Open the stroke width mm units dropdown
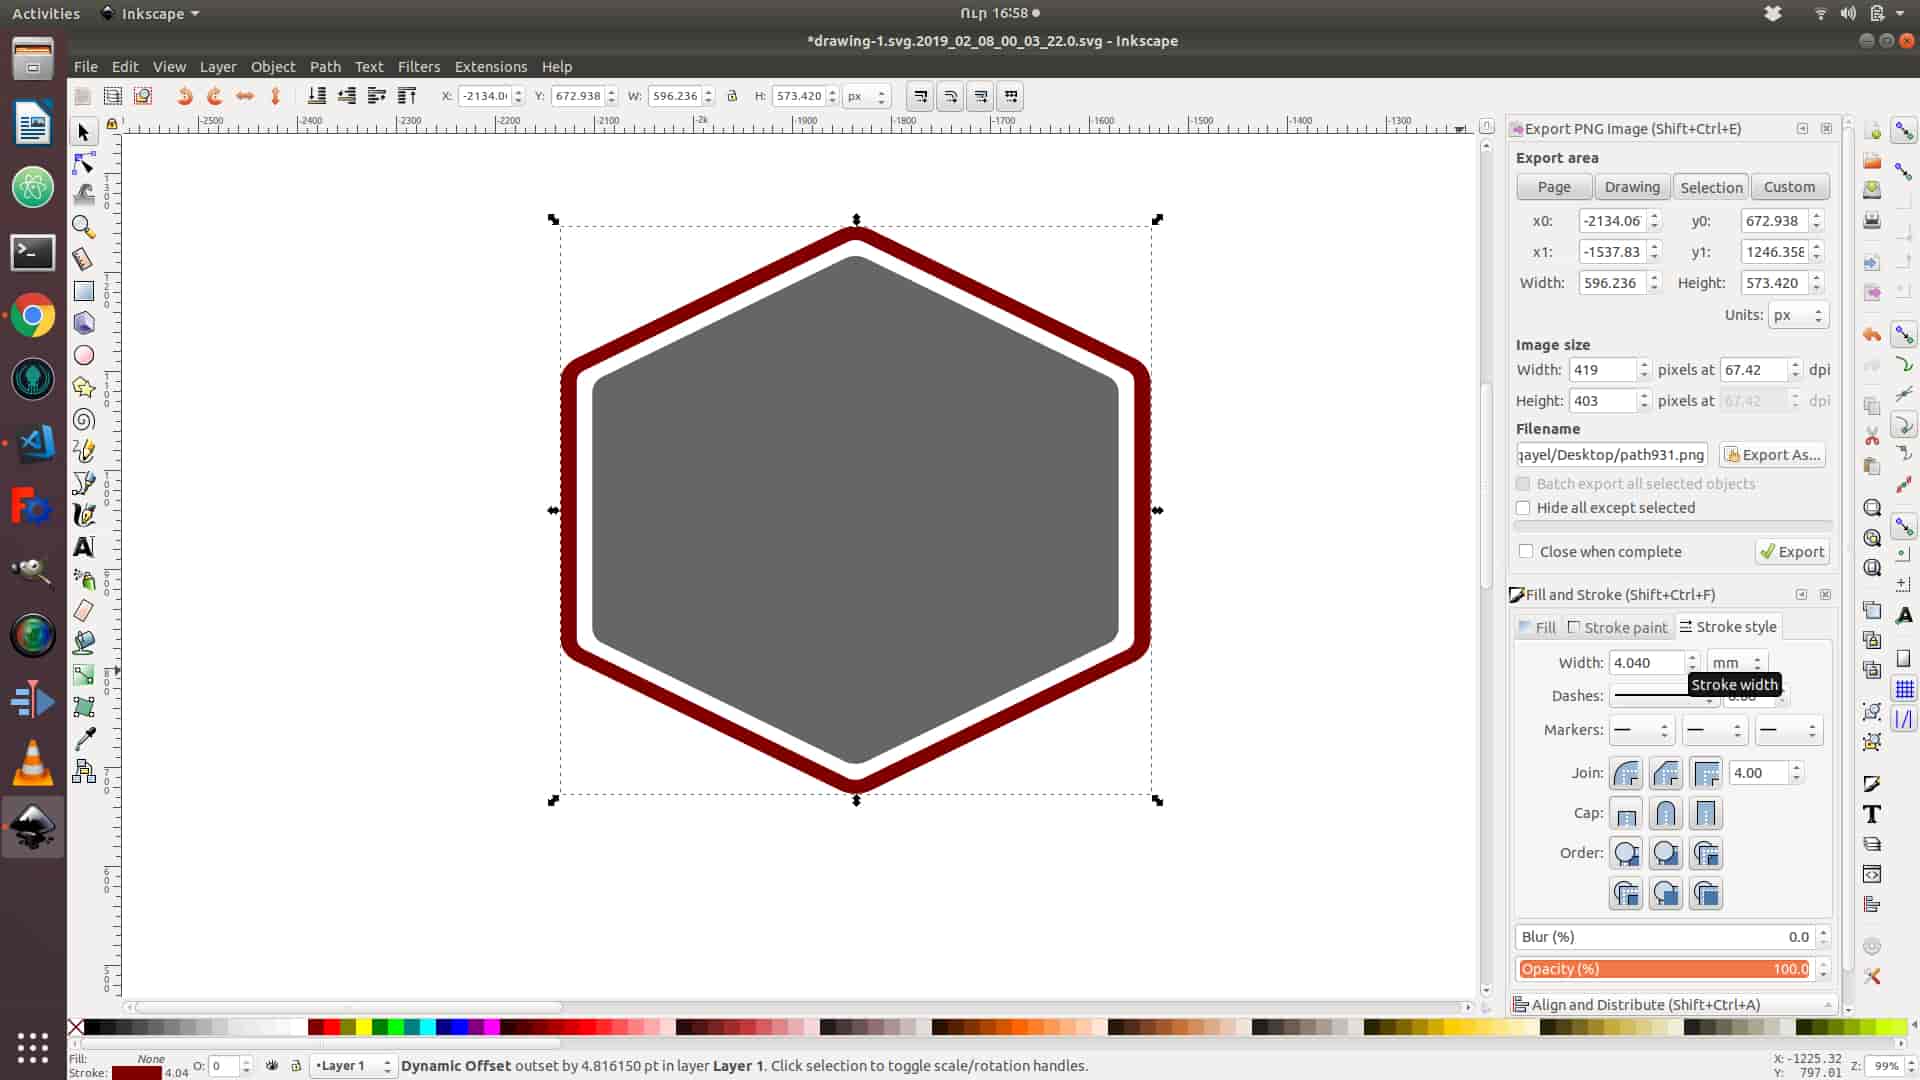The image size is (1920, 1080). 1737,663
